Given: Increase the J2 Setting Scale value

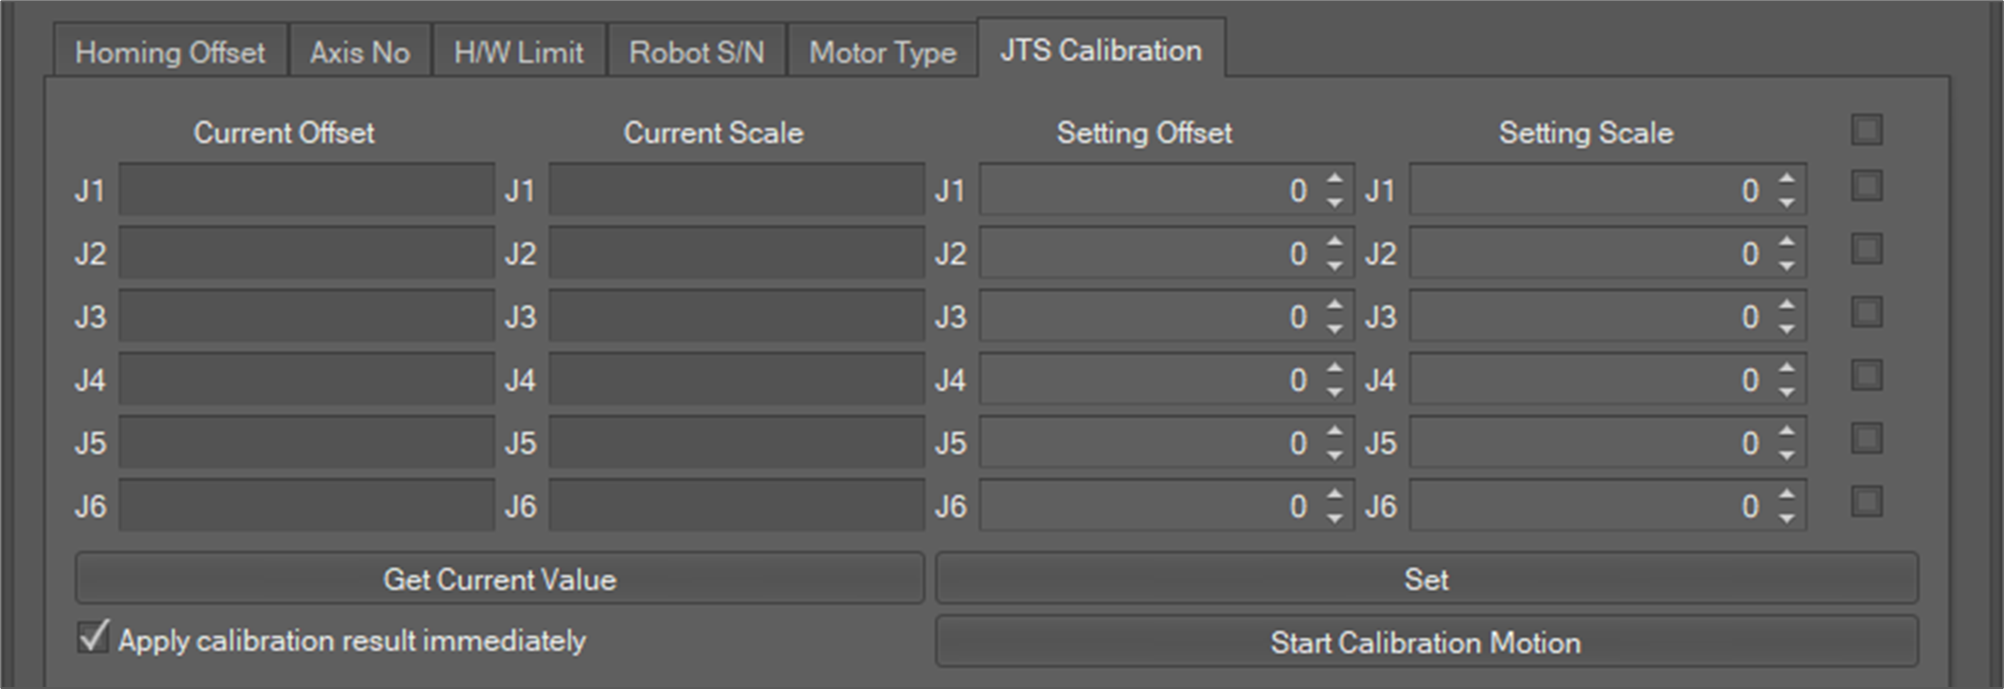Looking at the screenshot, I should pyautogui.click(x=1787, y=243).
